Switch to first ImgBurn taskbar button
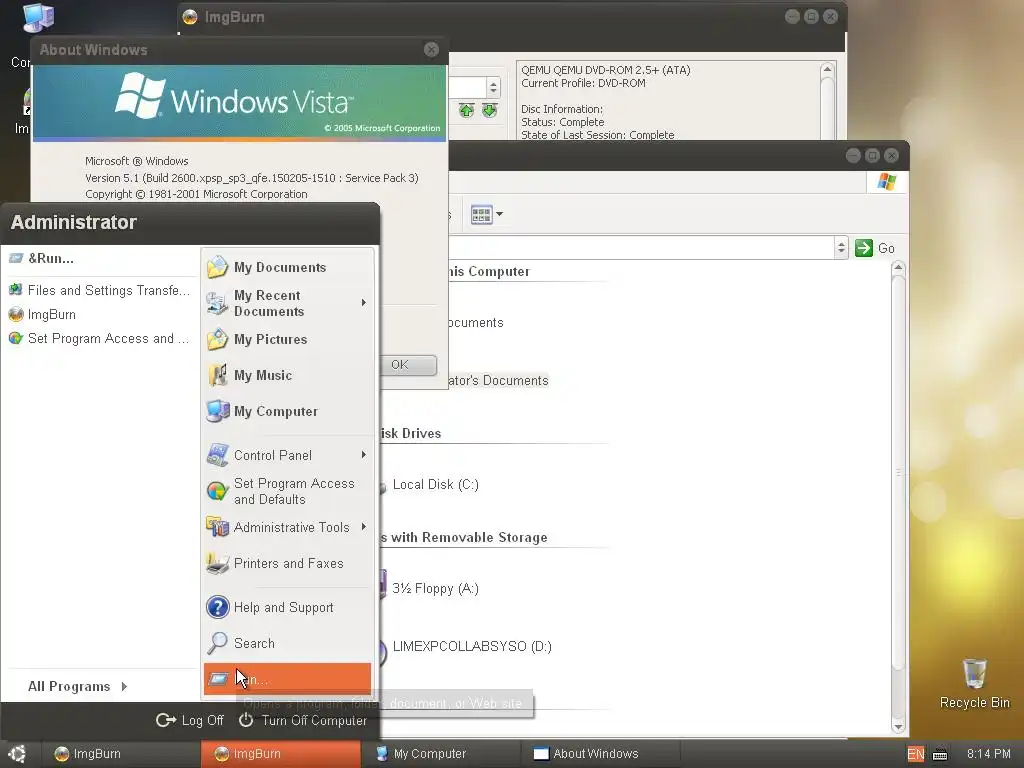Screen dimensions: 1024x768 120,754
